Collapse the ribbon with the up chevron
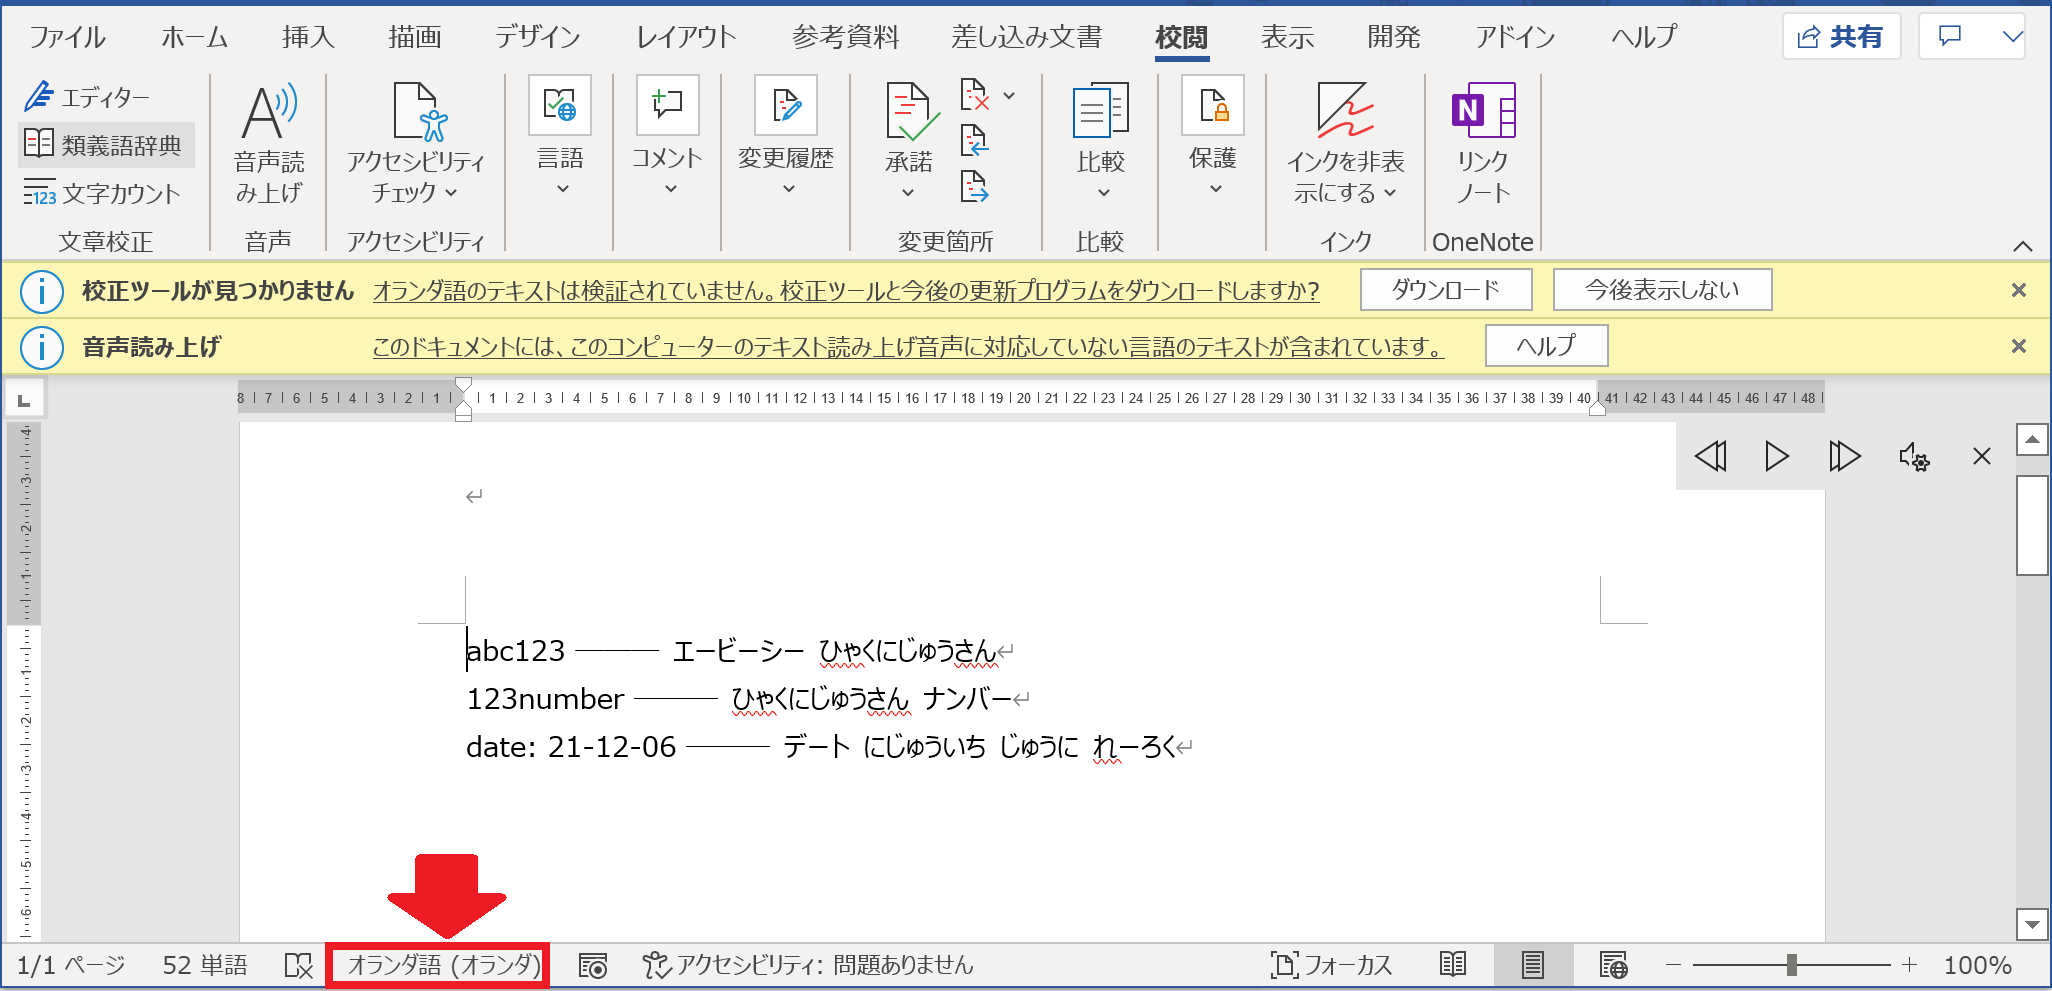Image resolution: width=2052 pixels, height=991 pixels. pyautogui.click(x=2022, y=246)
